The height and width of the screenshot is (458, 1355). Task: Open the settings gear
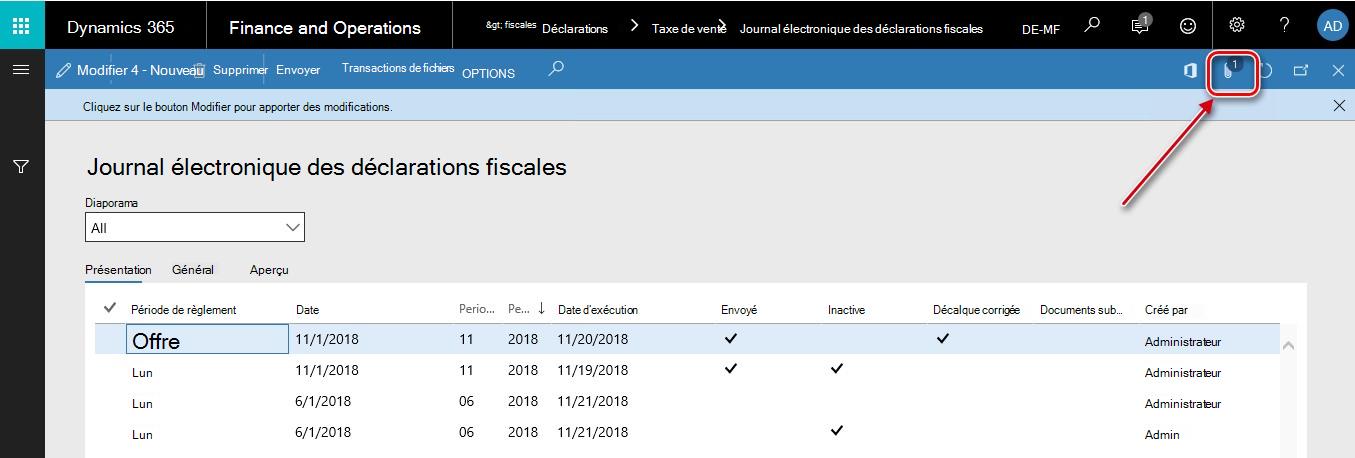tap(1237, 25)
